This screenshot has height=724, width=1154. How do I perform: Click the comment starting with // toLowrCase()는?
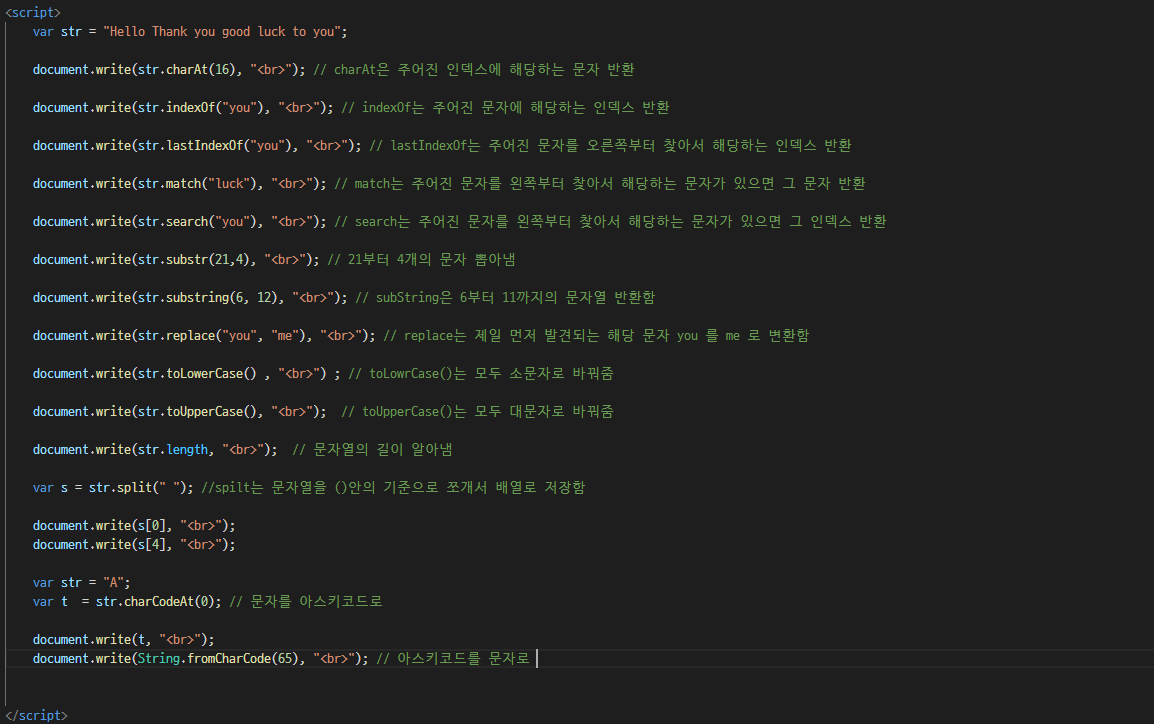pos(481,374)
